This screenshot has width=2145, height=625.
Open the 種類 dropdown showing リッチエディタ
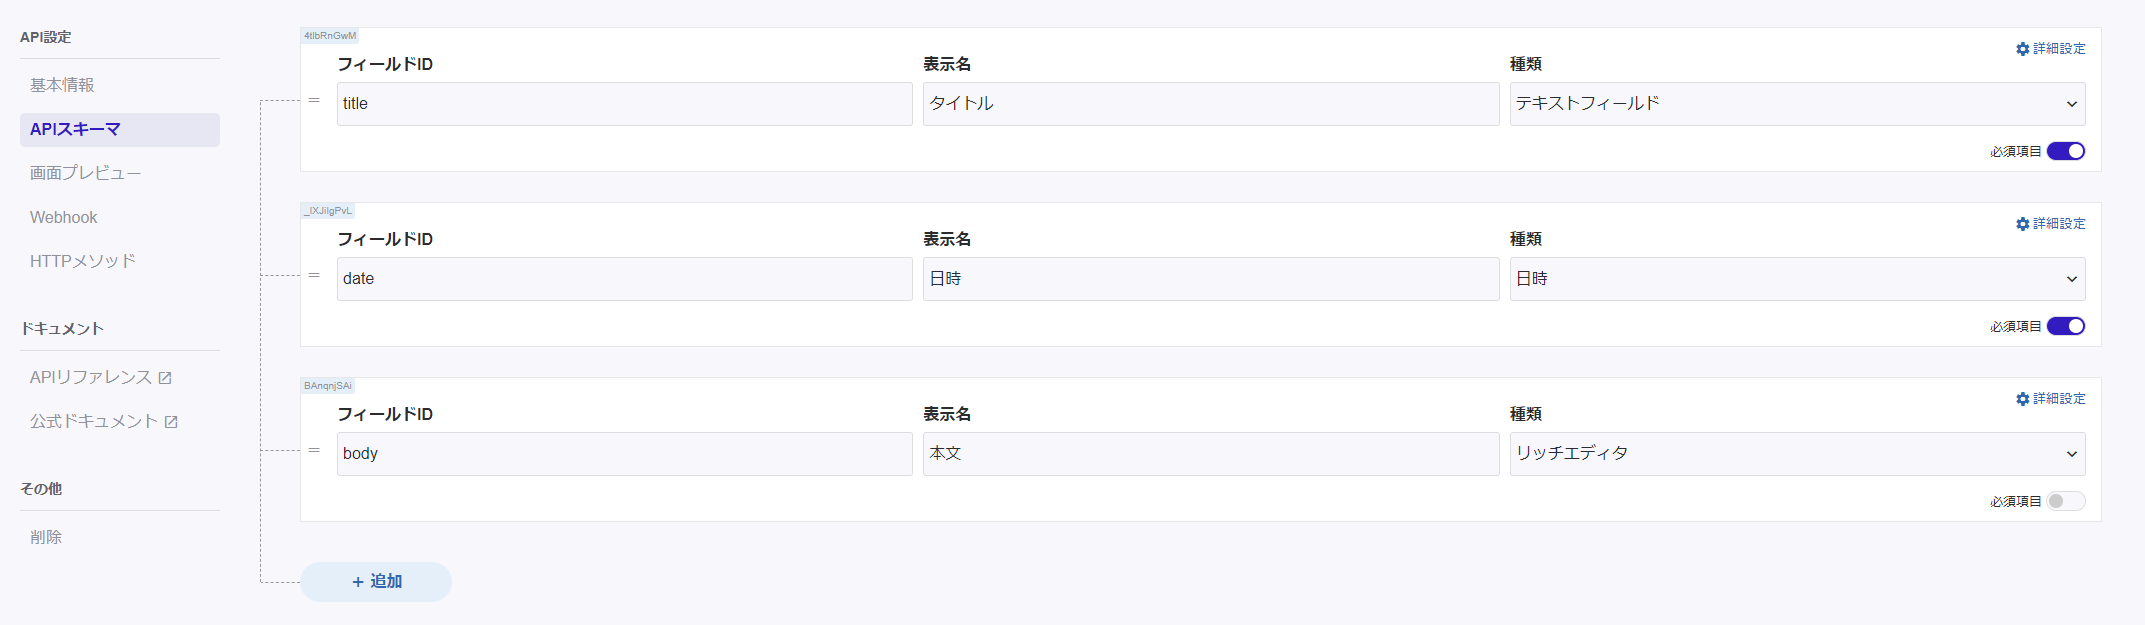click(1795, 453)
